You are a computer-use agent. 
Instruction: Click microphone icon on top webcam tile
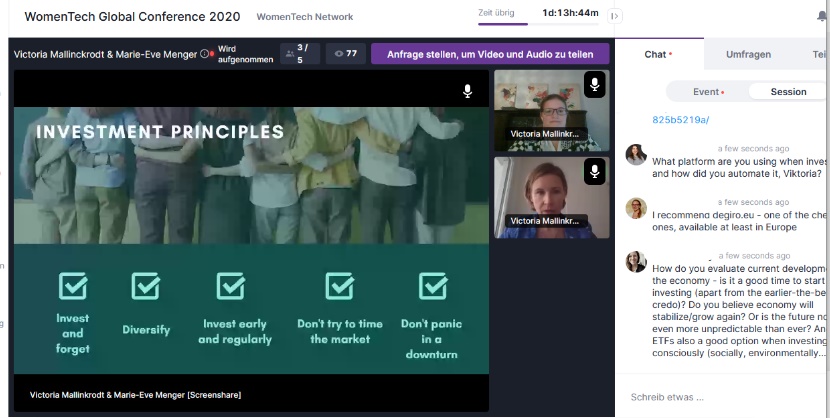594,86
